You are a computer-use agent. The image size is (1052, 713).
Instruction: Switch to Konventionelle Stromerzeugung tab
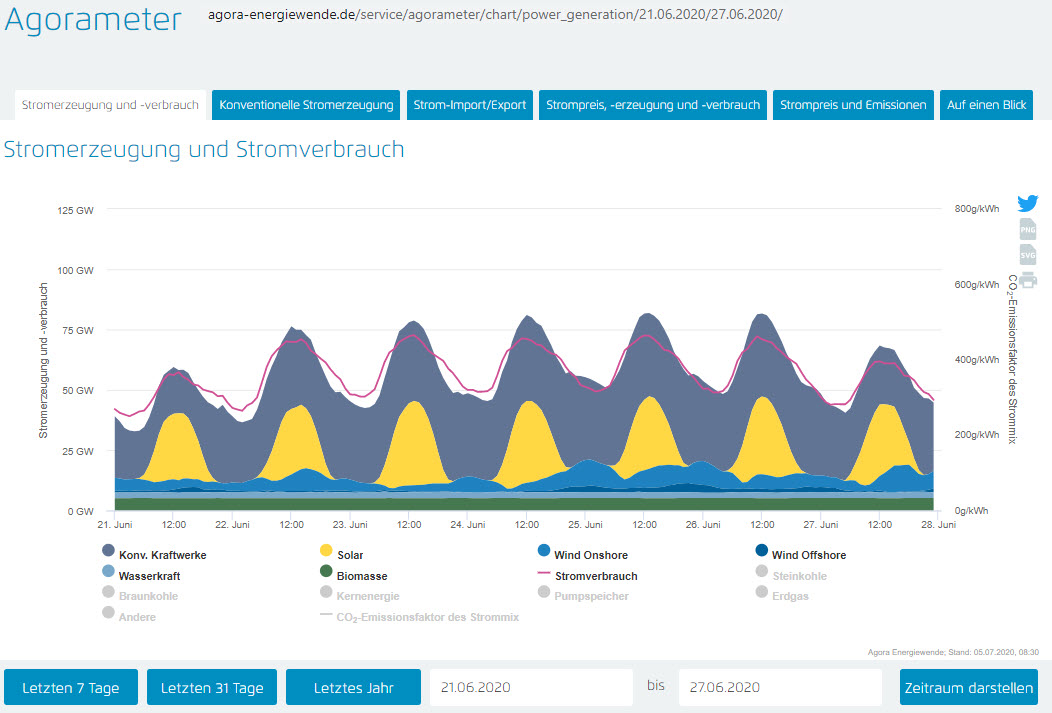point(307,105)
